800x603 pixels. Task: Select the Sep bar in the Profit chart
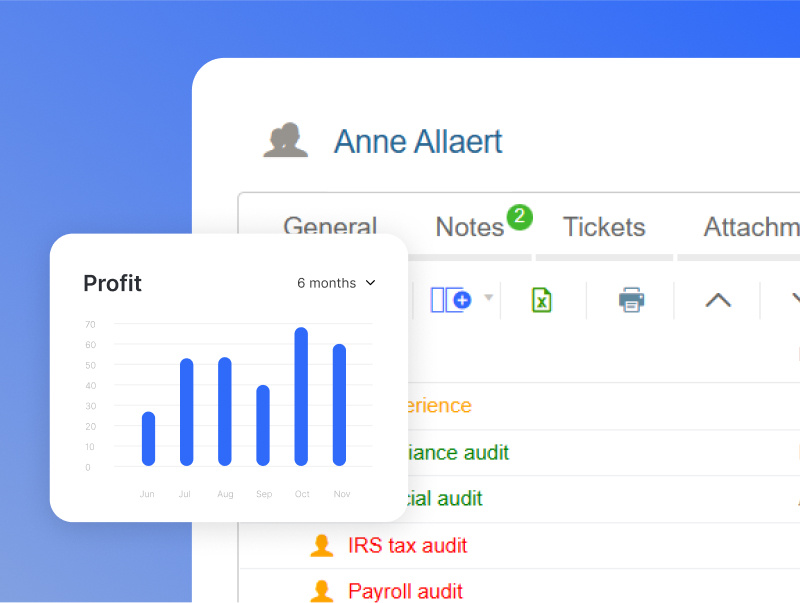263,425
